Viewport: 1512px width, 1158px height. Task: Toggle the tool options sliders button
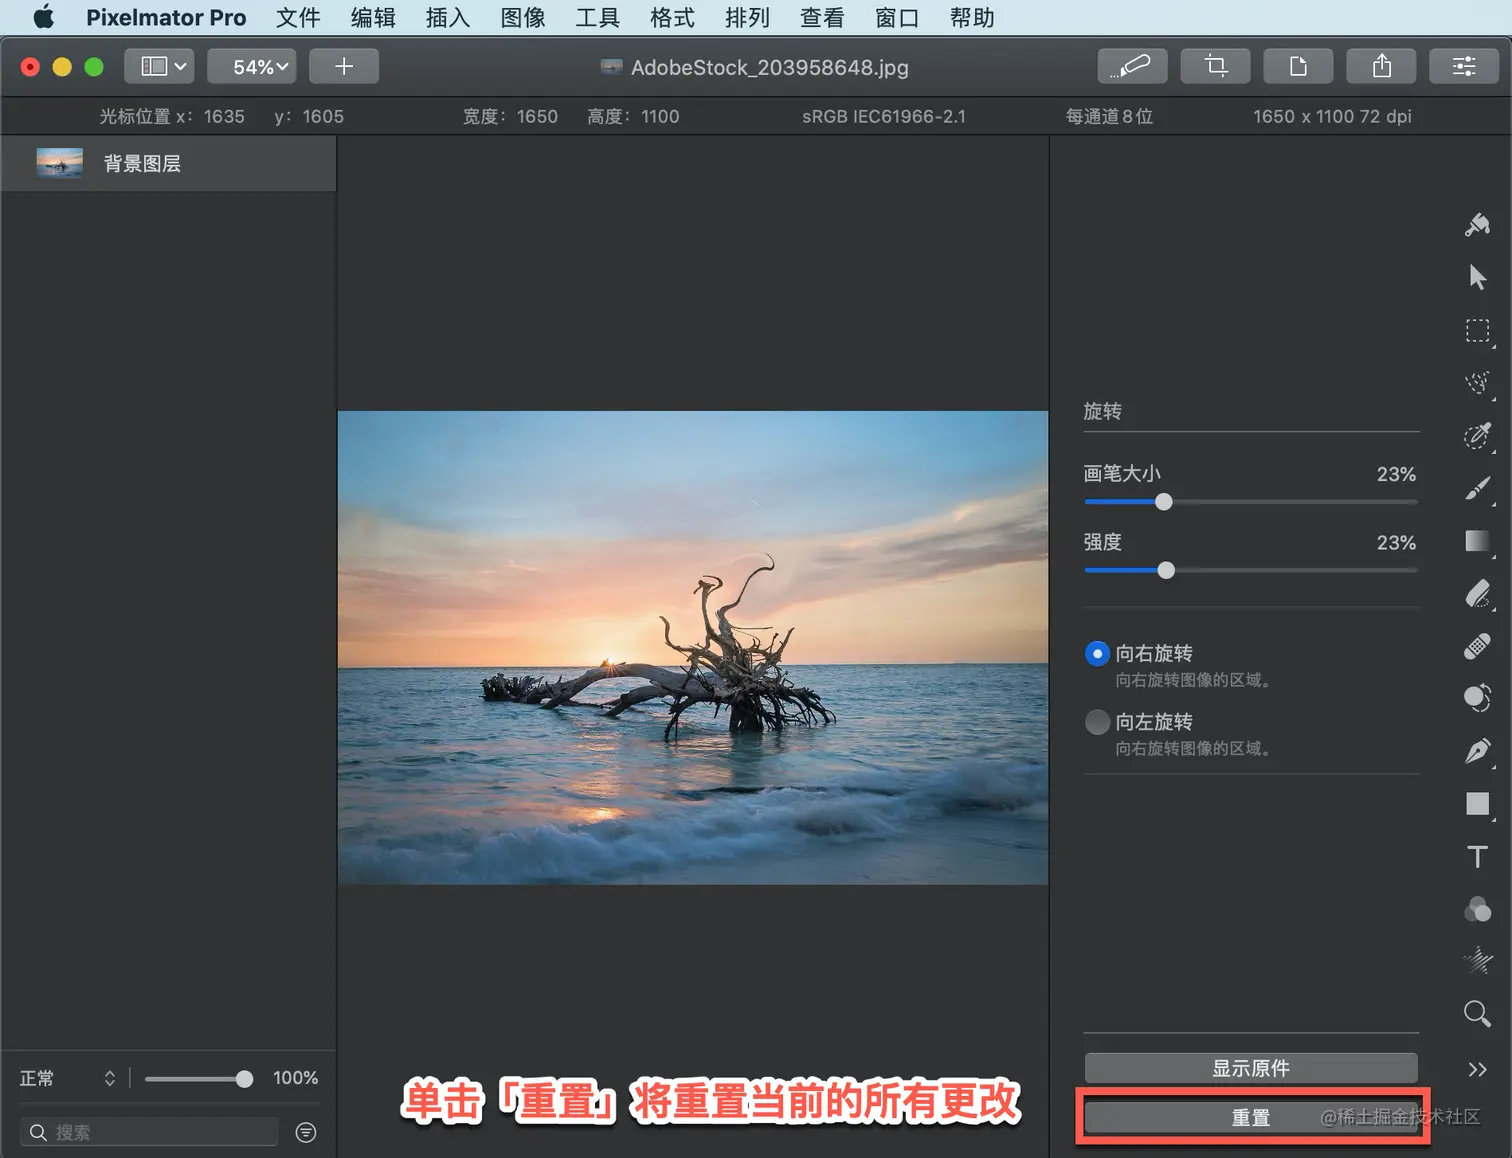coord(1465,66)
